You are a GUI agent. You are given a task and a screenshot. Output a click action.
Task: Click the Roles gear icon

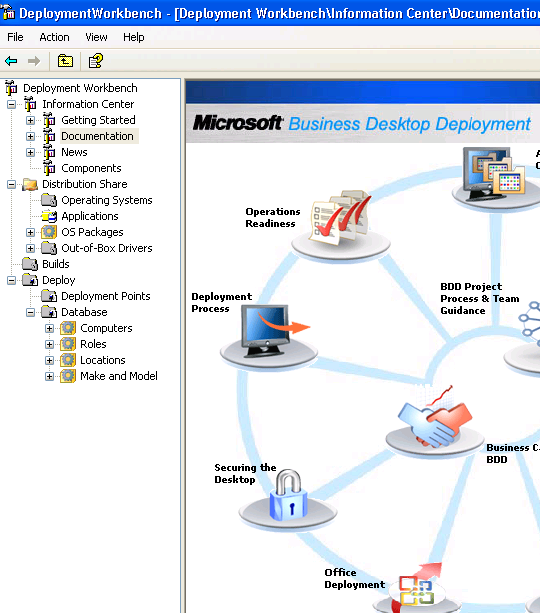pos(68,344)
